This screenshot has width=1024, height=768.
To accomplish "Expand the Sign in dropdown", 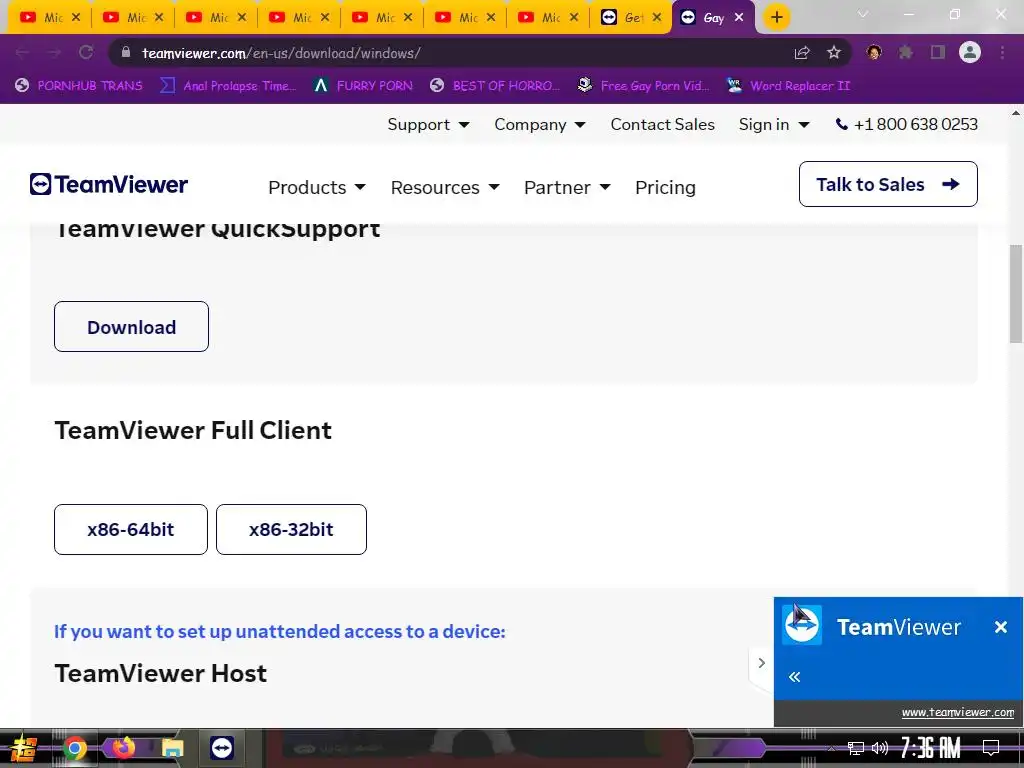I will click(774, 124).
